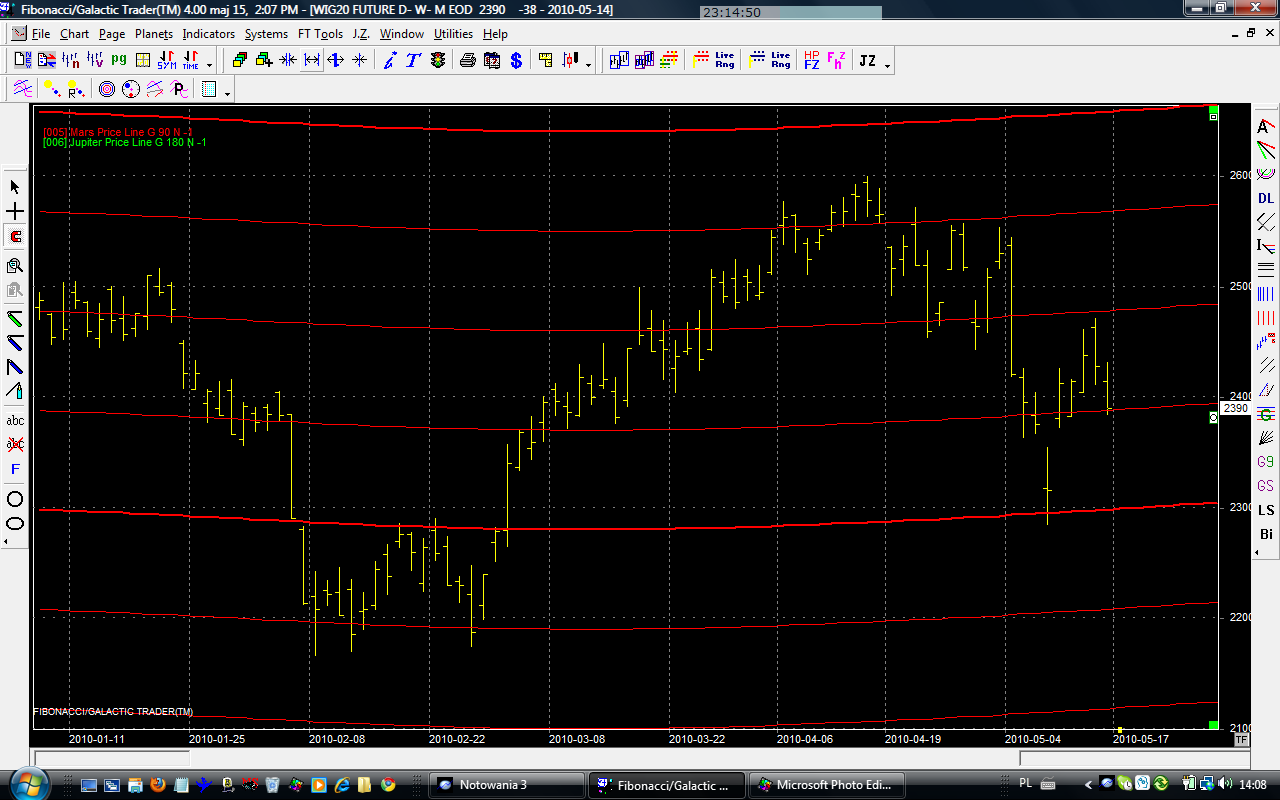This screenshot has width=1280, height=800.
Task: Select the crosshair cursor tool
Action: [15, 212]
